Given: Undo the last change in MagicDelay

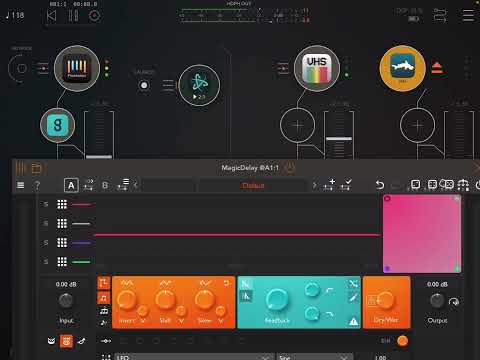Looking at the screenshot, I should (380, 185).
